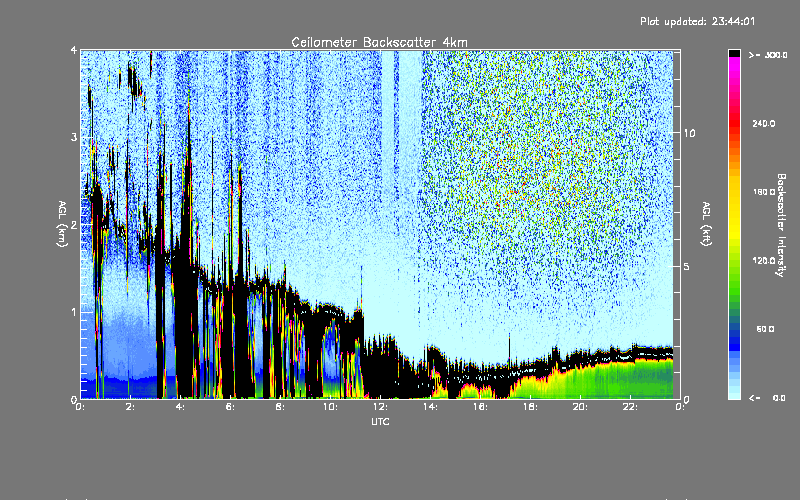Click the '240.0' colorbar value
The image size is (800, 500).
point(764,123)
